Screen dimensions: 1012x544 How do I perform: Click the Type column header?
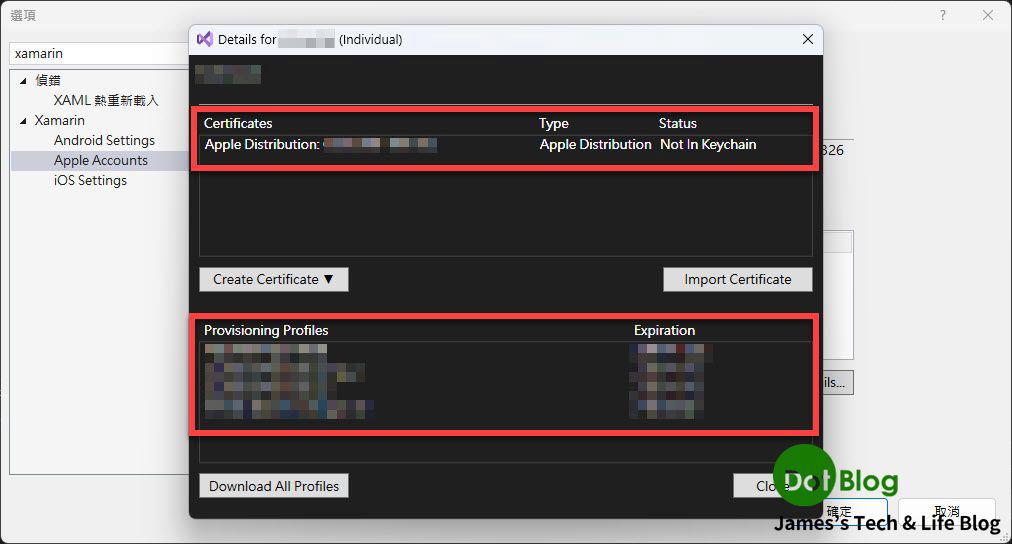pyautogui.click(x=553, y=123)
